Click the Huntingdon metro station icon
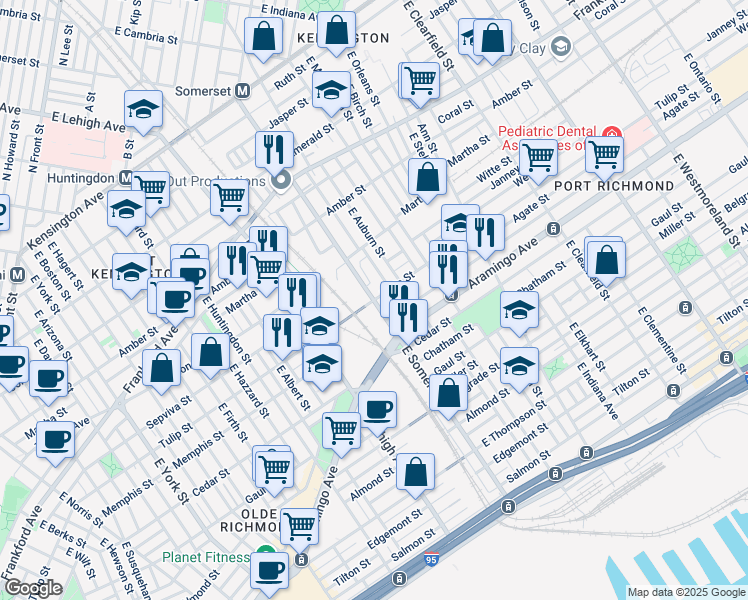Viewport: 748px width, 600px height. (x=126, y=178)
